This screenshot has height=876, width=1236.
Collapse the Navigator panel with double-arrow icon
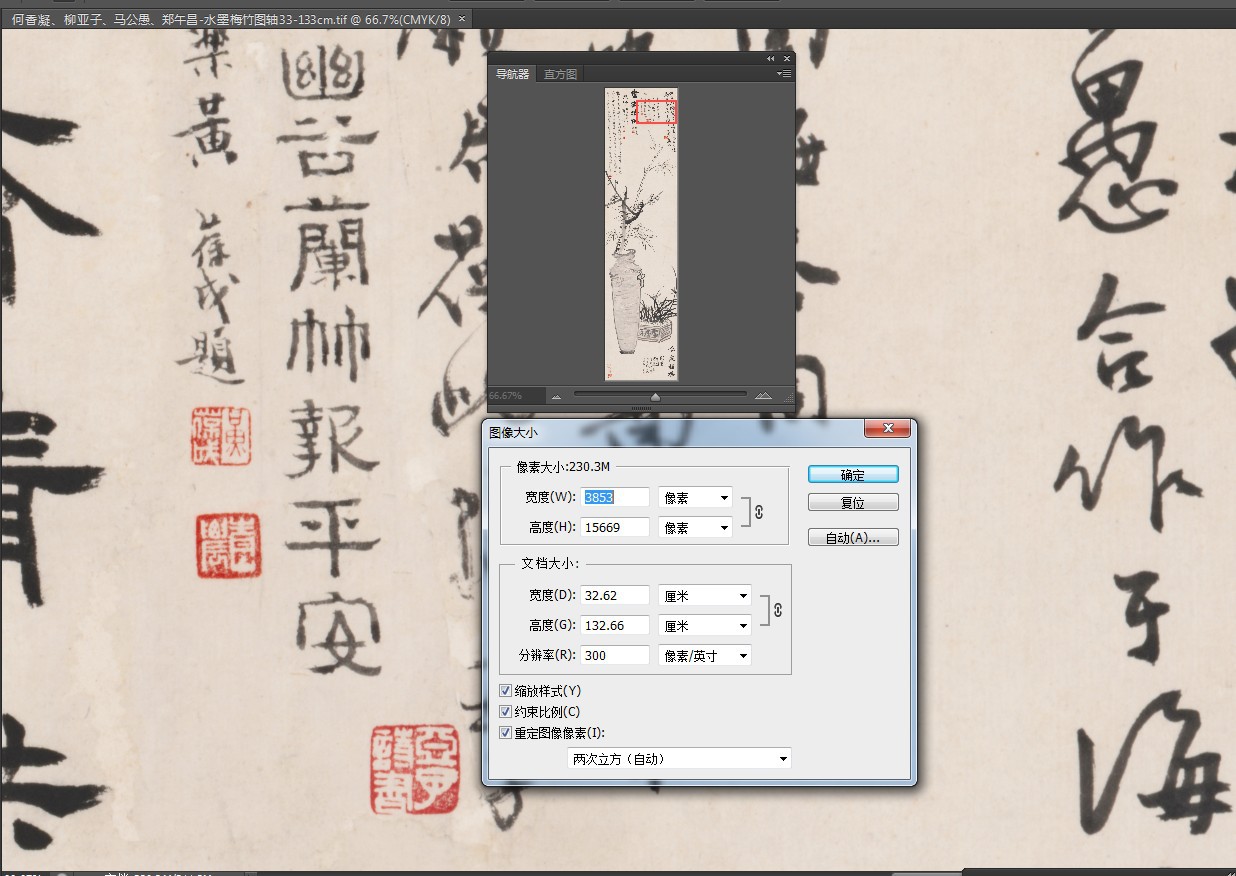(x=771, y=59)
